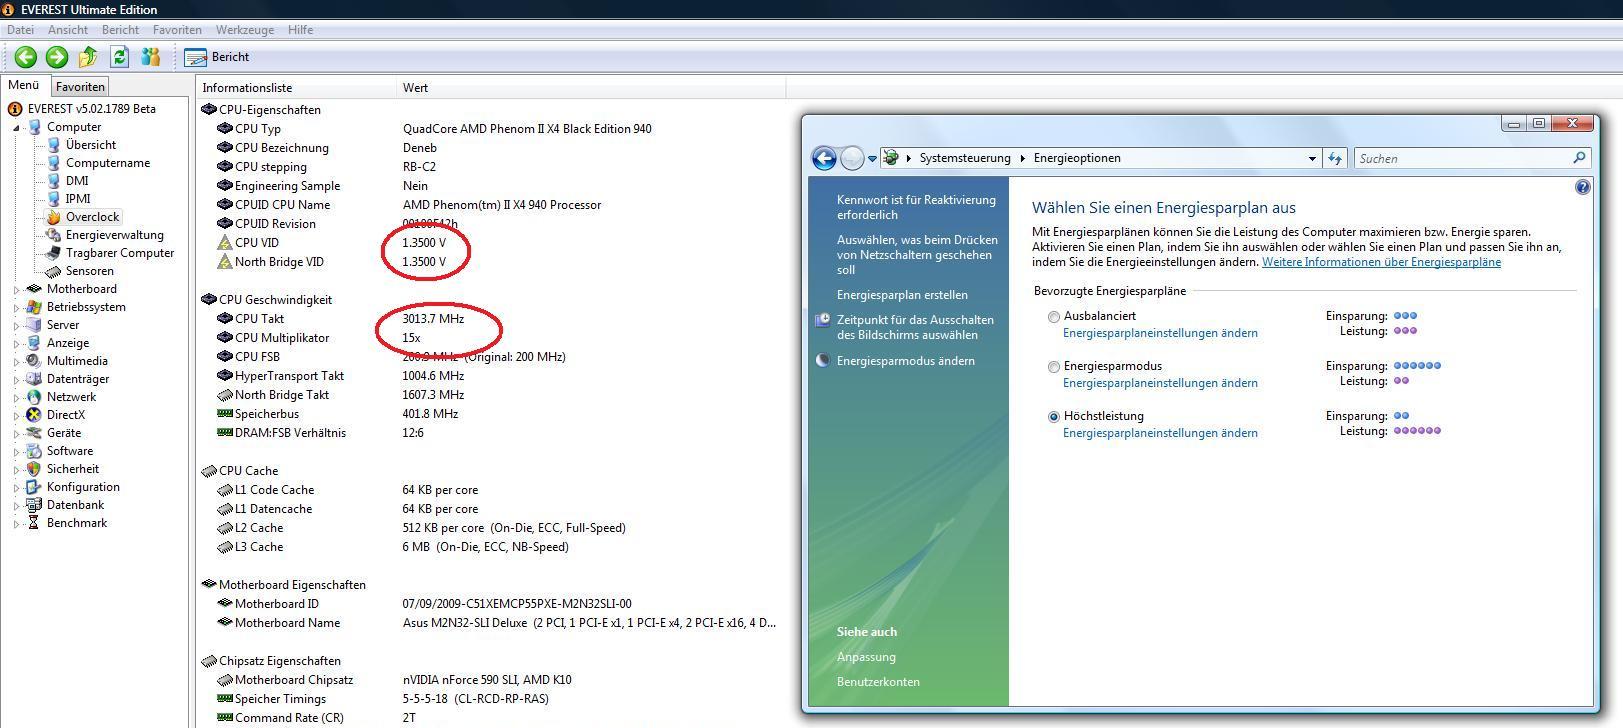Click the Sensoren tree icon
The image size is (1623, 728).
click(x=54, y=271)
